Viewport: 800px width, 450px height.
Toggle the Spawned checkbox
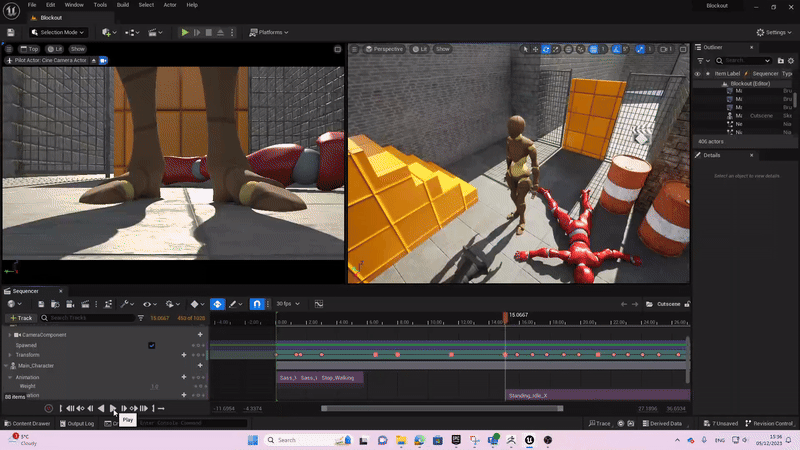pos(151,345)
